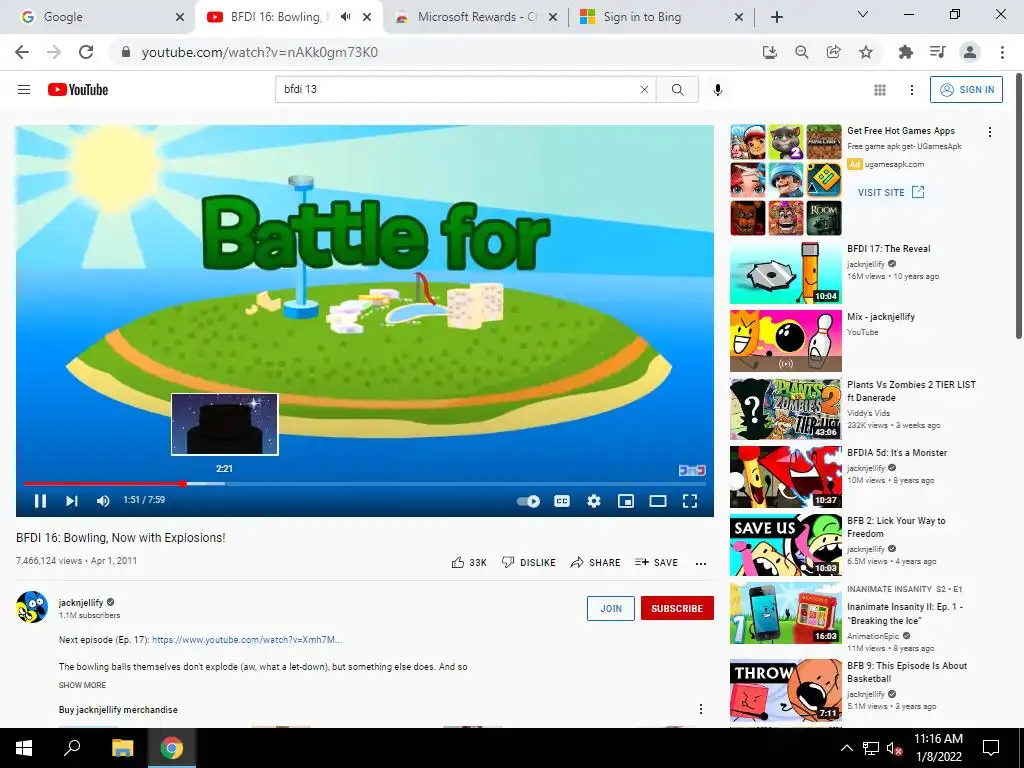Image resolution: width=1024 pixels, height=768 pixels.
Task: Mute the BFDI 16 tab audio icon
Action: pos(345,17)
